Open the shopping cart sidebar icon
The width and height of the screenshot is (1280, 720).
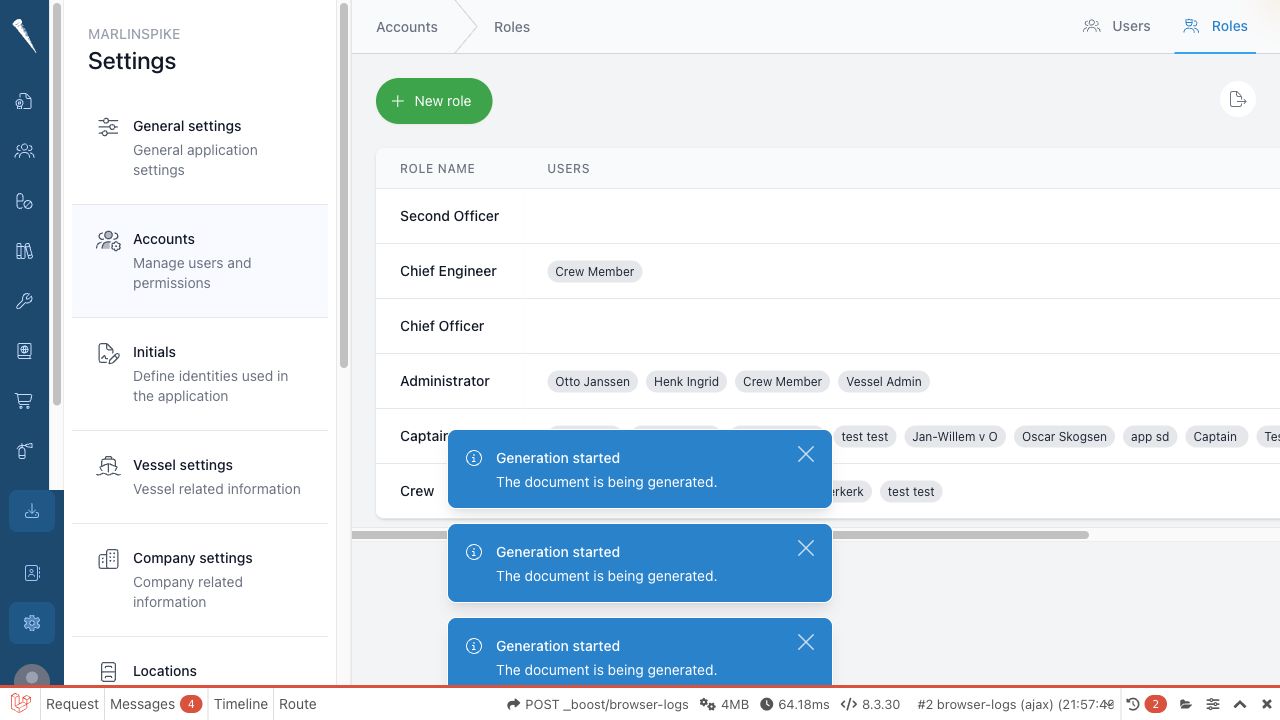(x=24, y=401)
